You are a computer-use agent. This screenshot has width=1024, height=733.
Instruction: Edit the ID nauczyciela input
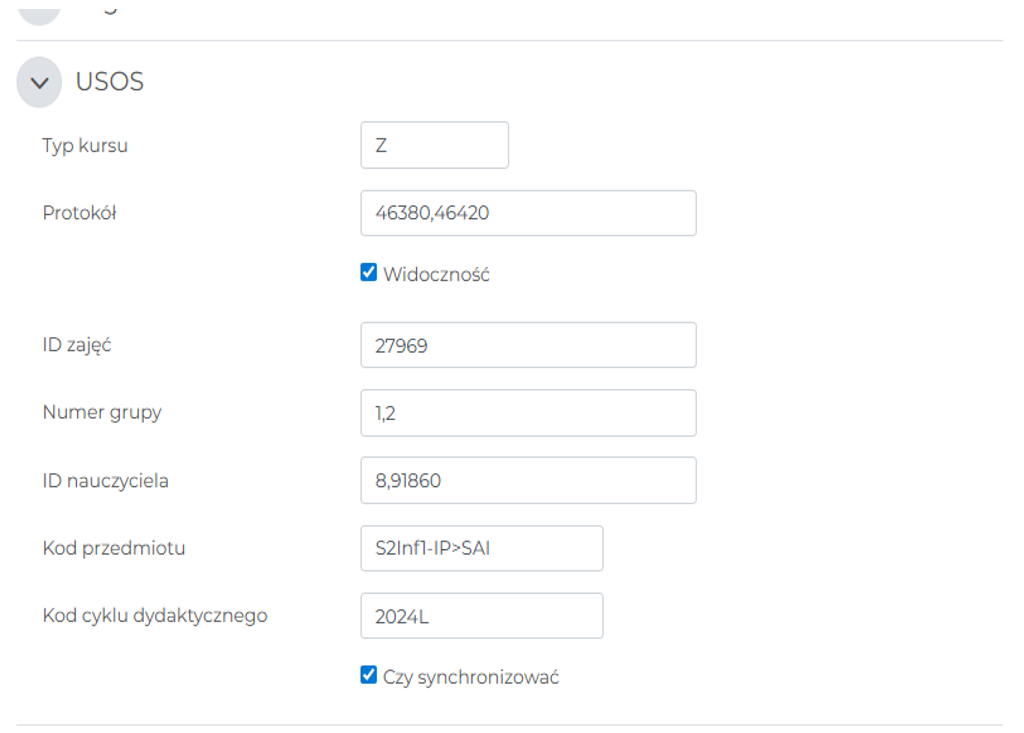tap(528, 481)
